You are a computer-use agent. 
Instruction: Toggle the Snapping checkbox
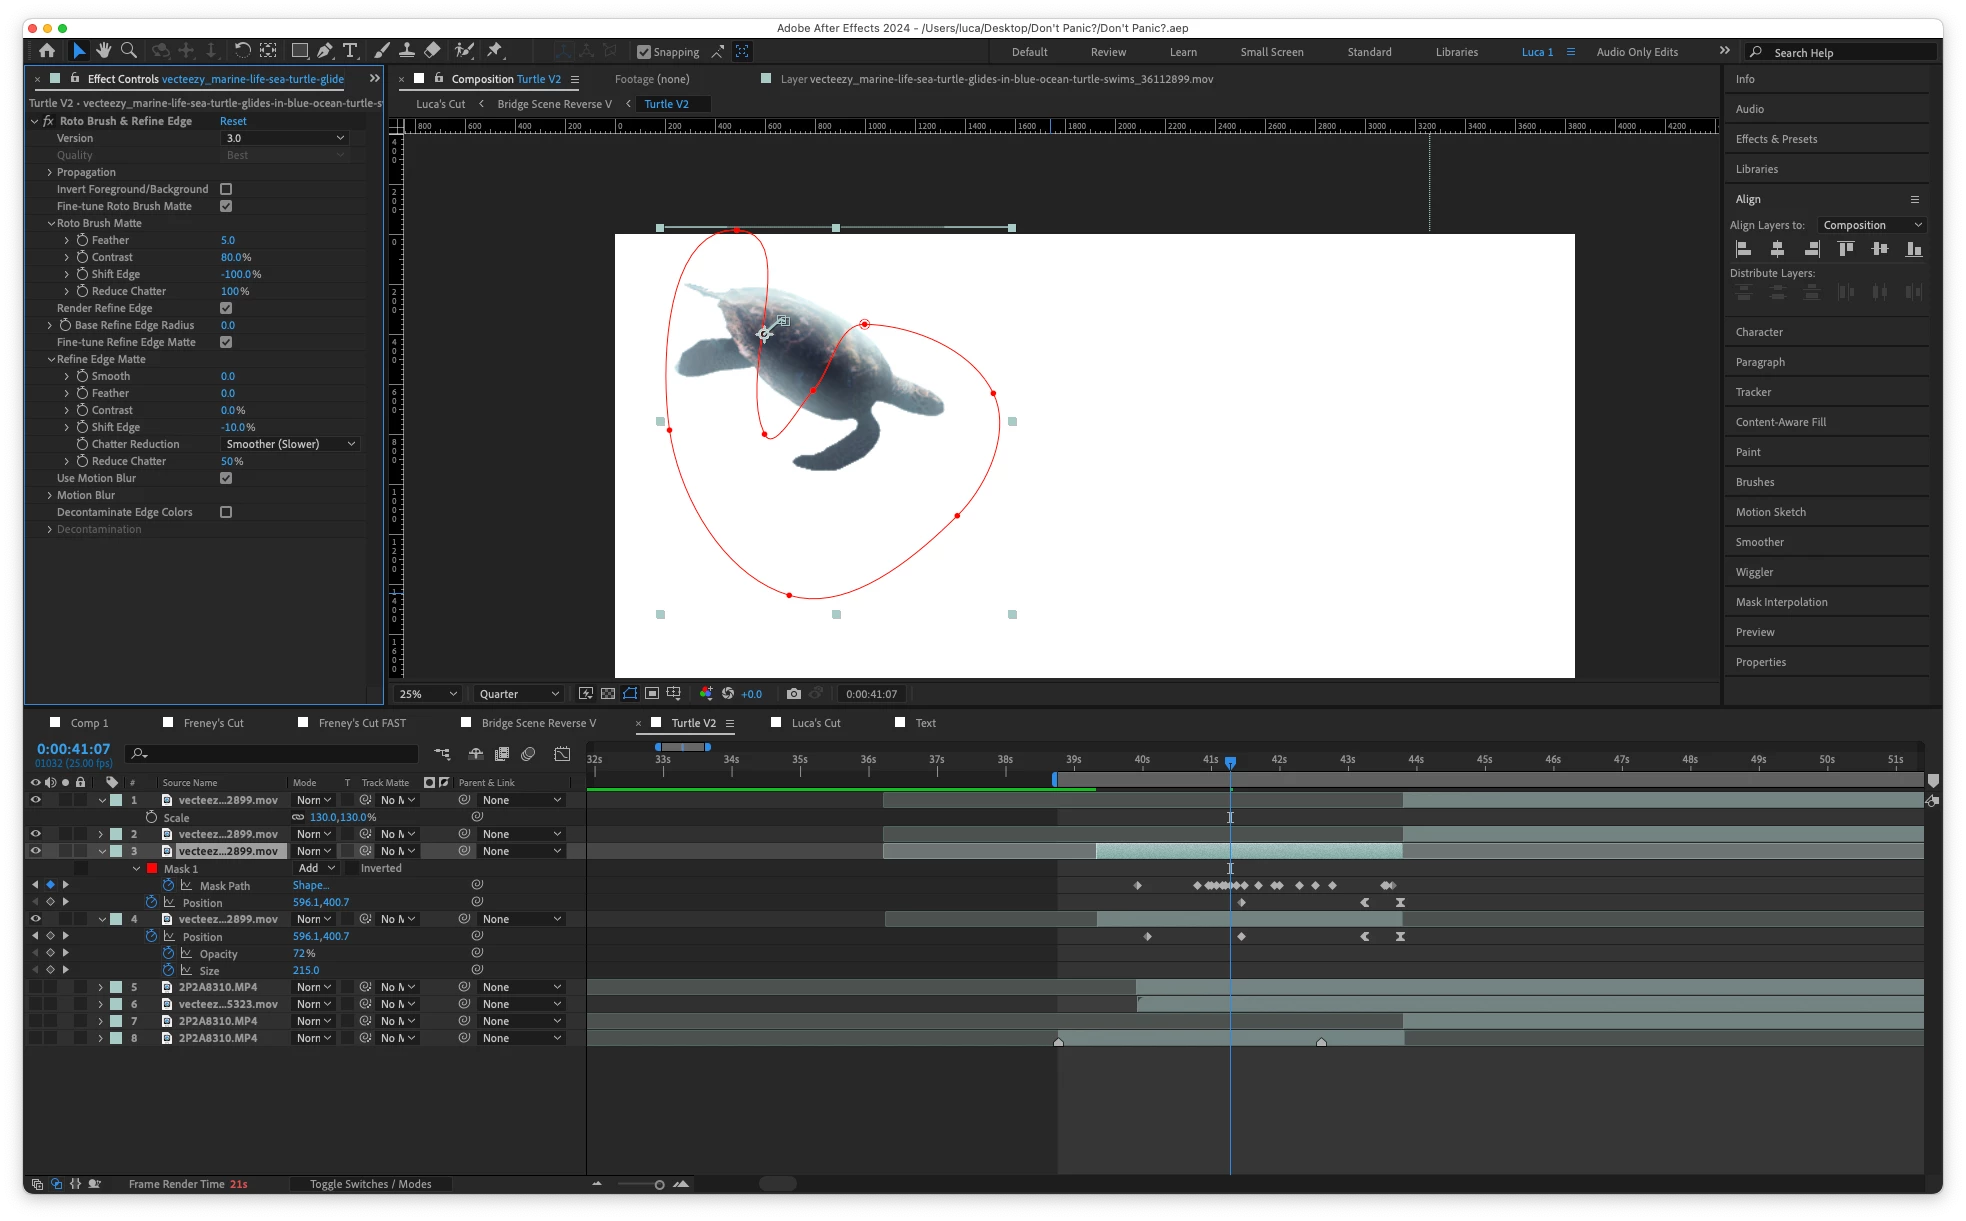point(644,52)
